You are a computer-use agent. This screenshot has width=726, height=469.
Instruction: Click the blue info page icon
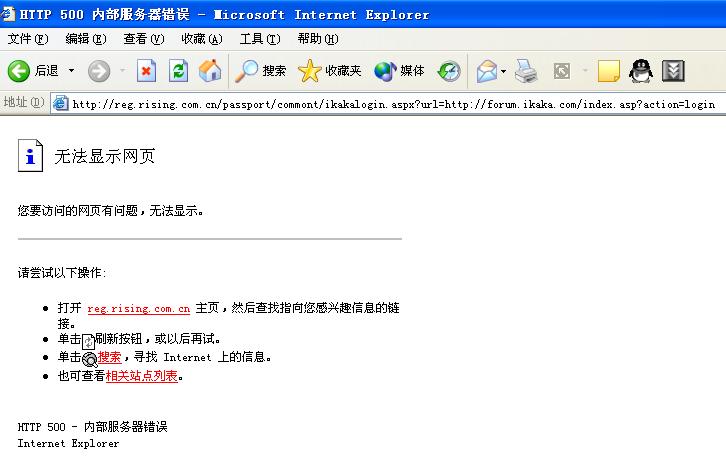[30, 156]
